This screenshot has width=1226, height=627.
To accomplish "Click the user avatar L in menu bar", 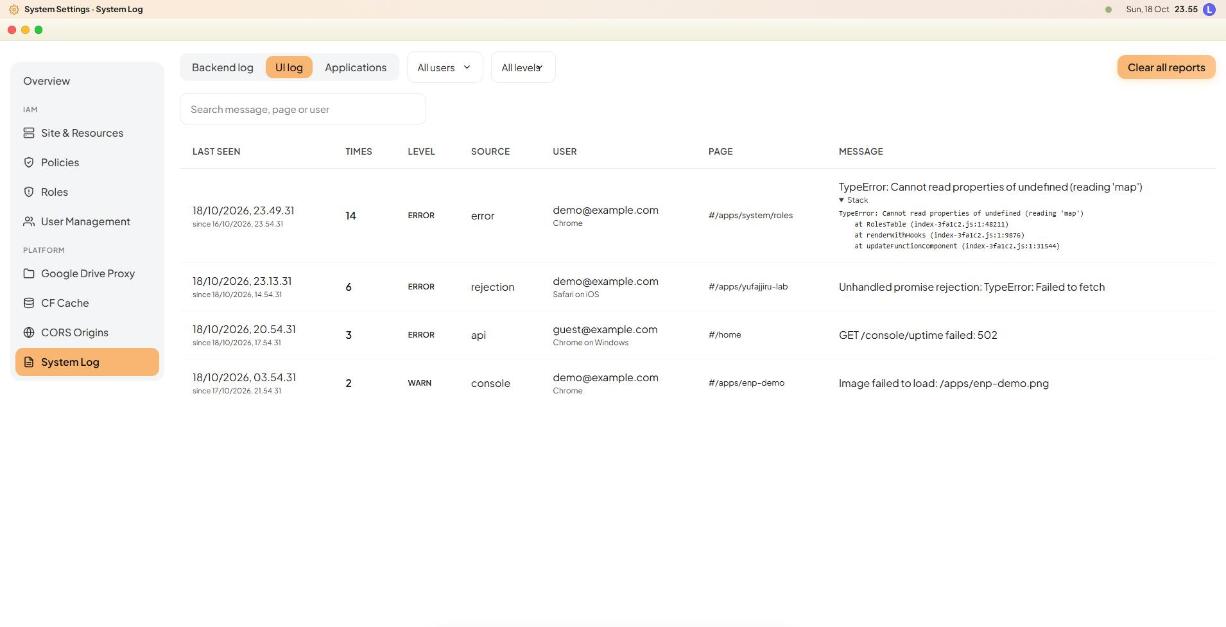I will click(1209, 9).
